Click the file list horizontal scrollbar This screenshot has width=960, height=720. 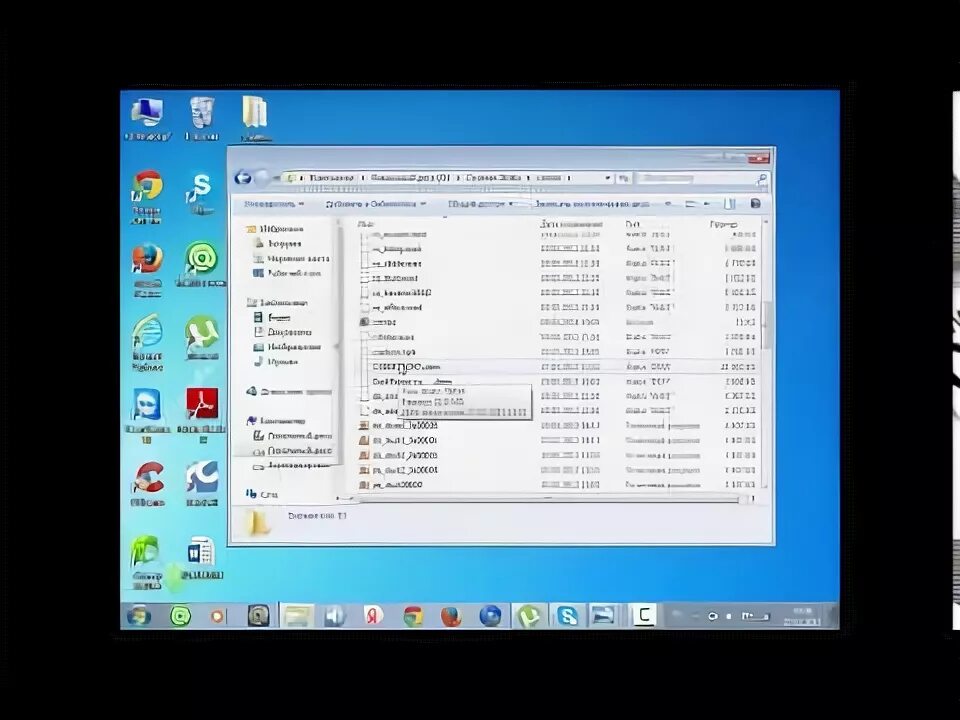tap(545, 500)
